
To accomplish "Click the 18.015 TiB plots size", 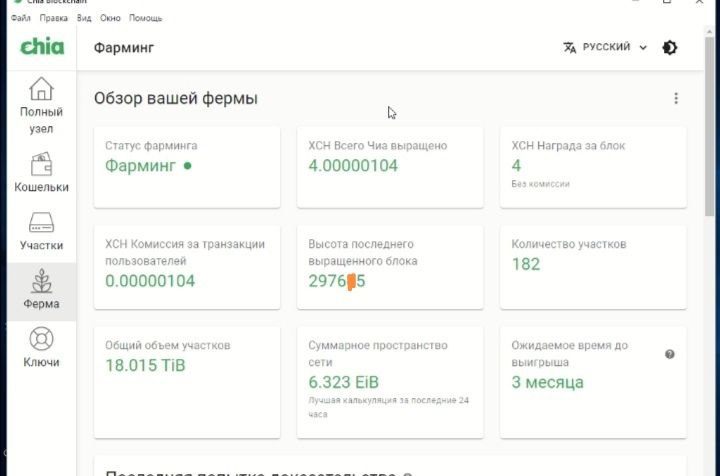I will point(145,365).
